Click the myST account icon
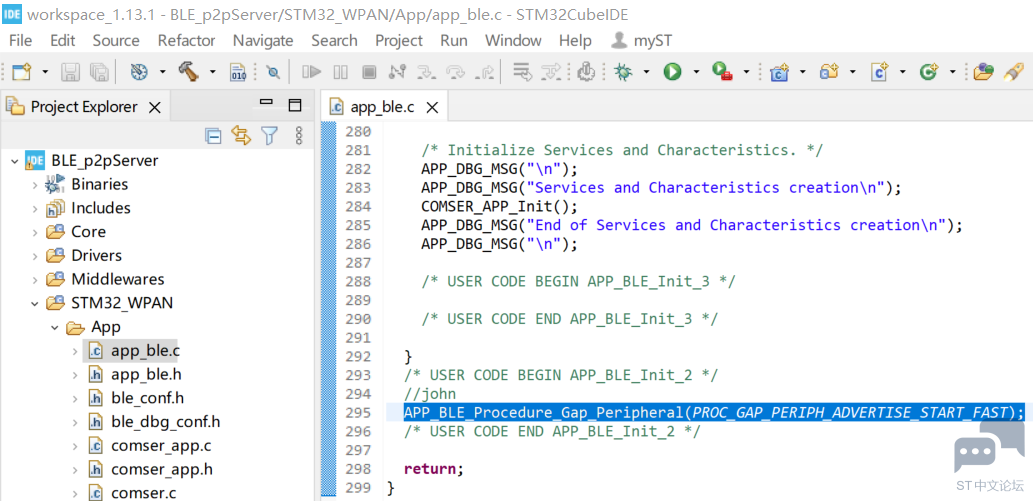The width and height of the screenshot is (1033, 501). (x=619, y=40)
